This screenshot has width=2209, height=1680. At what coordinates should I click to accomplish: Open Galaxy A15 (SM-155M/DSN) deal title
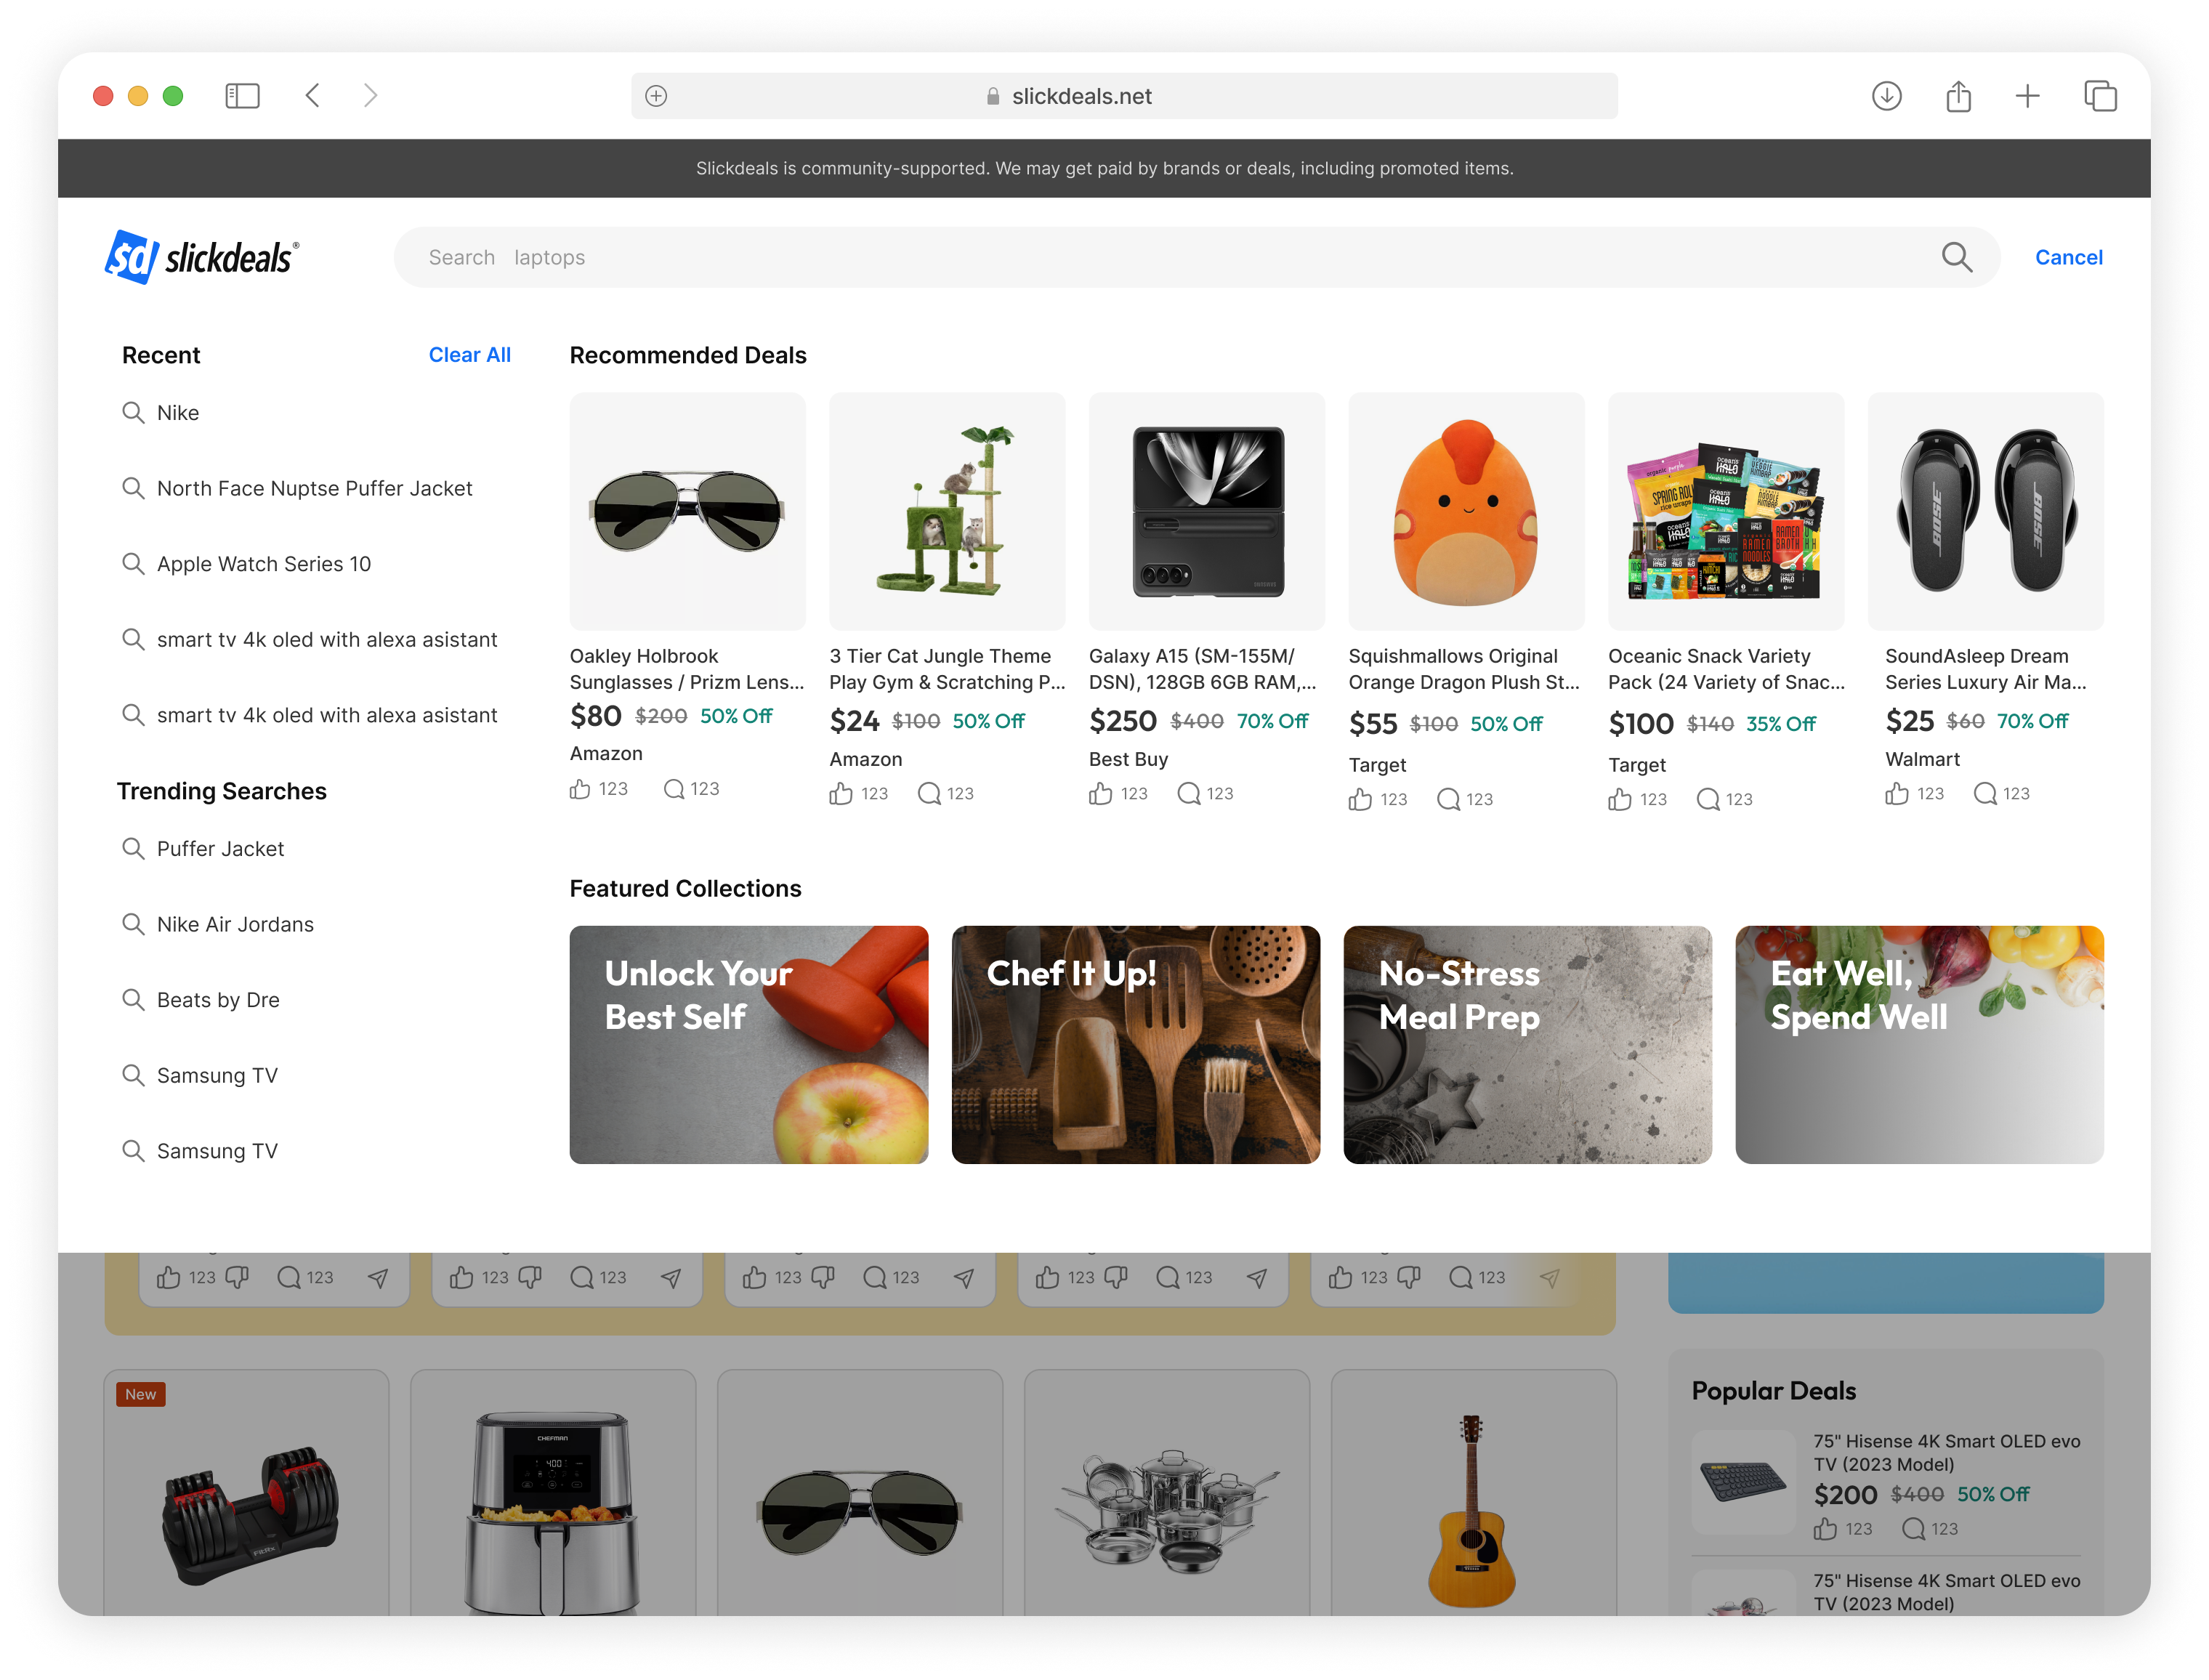pyautogui.click(x=1203, y=669)
